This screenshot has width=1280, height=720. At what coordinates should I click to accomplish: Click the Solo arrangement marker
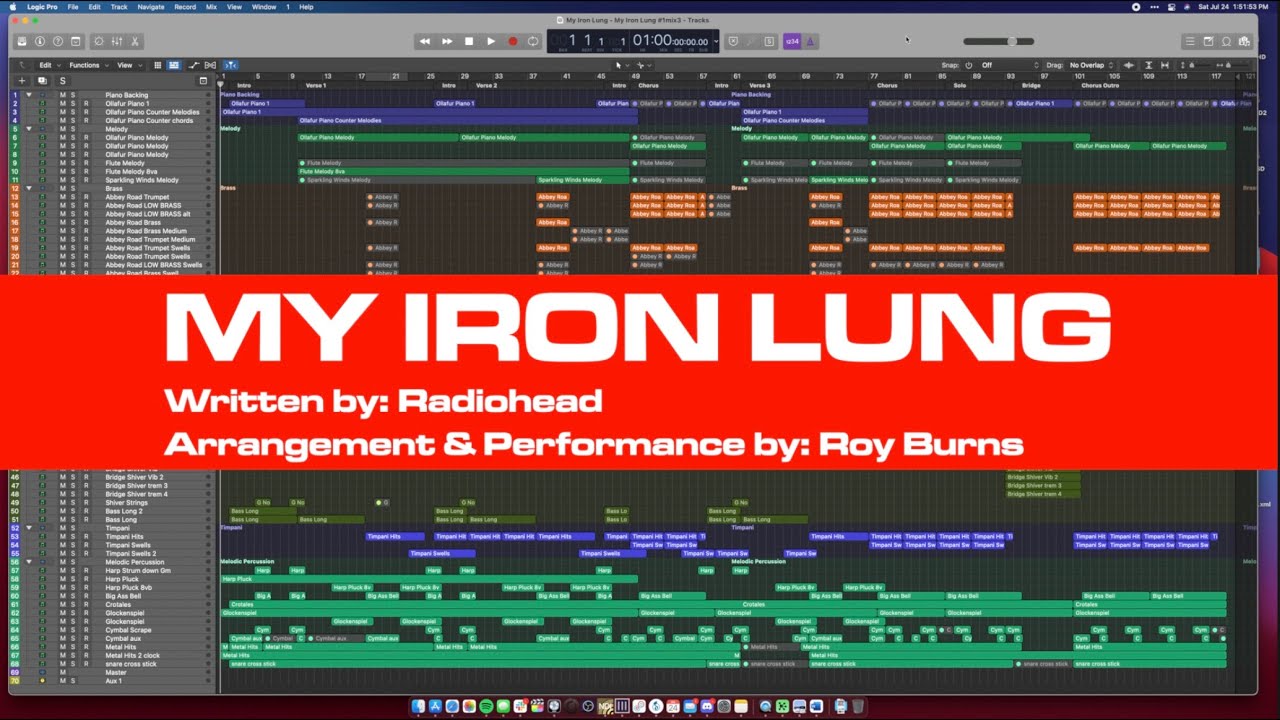pyautogui.click(x=960, y=86)
